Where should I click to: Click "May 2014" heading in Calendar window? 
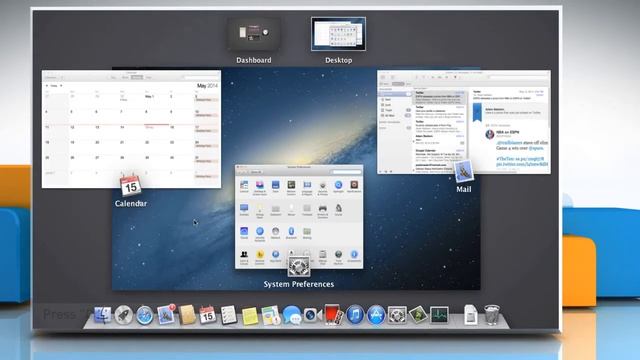click(x=207, y=86)
